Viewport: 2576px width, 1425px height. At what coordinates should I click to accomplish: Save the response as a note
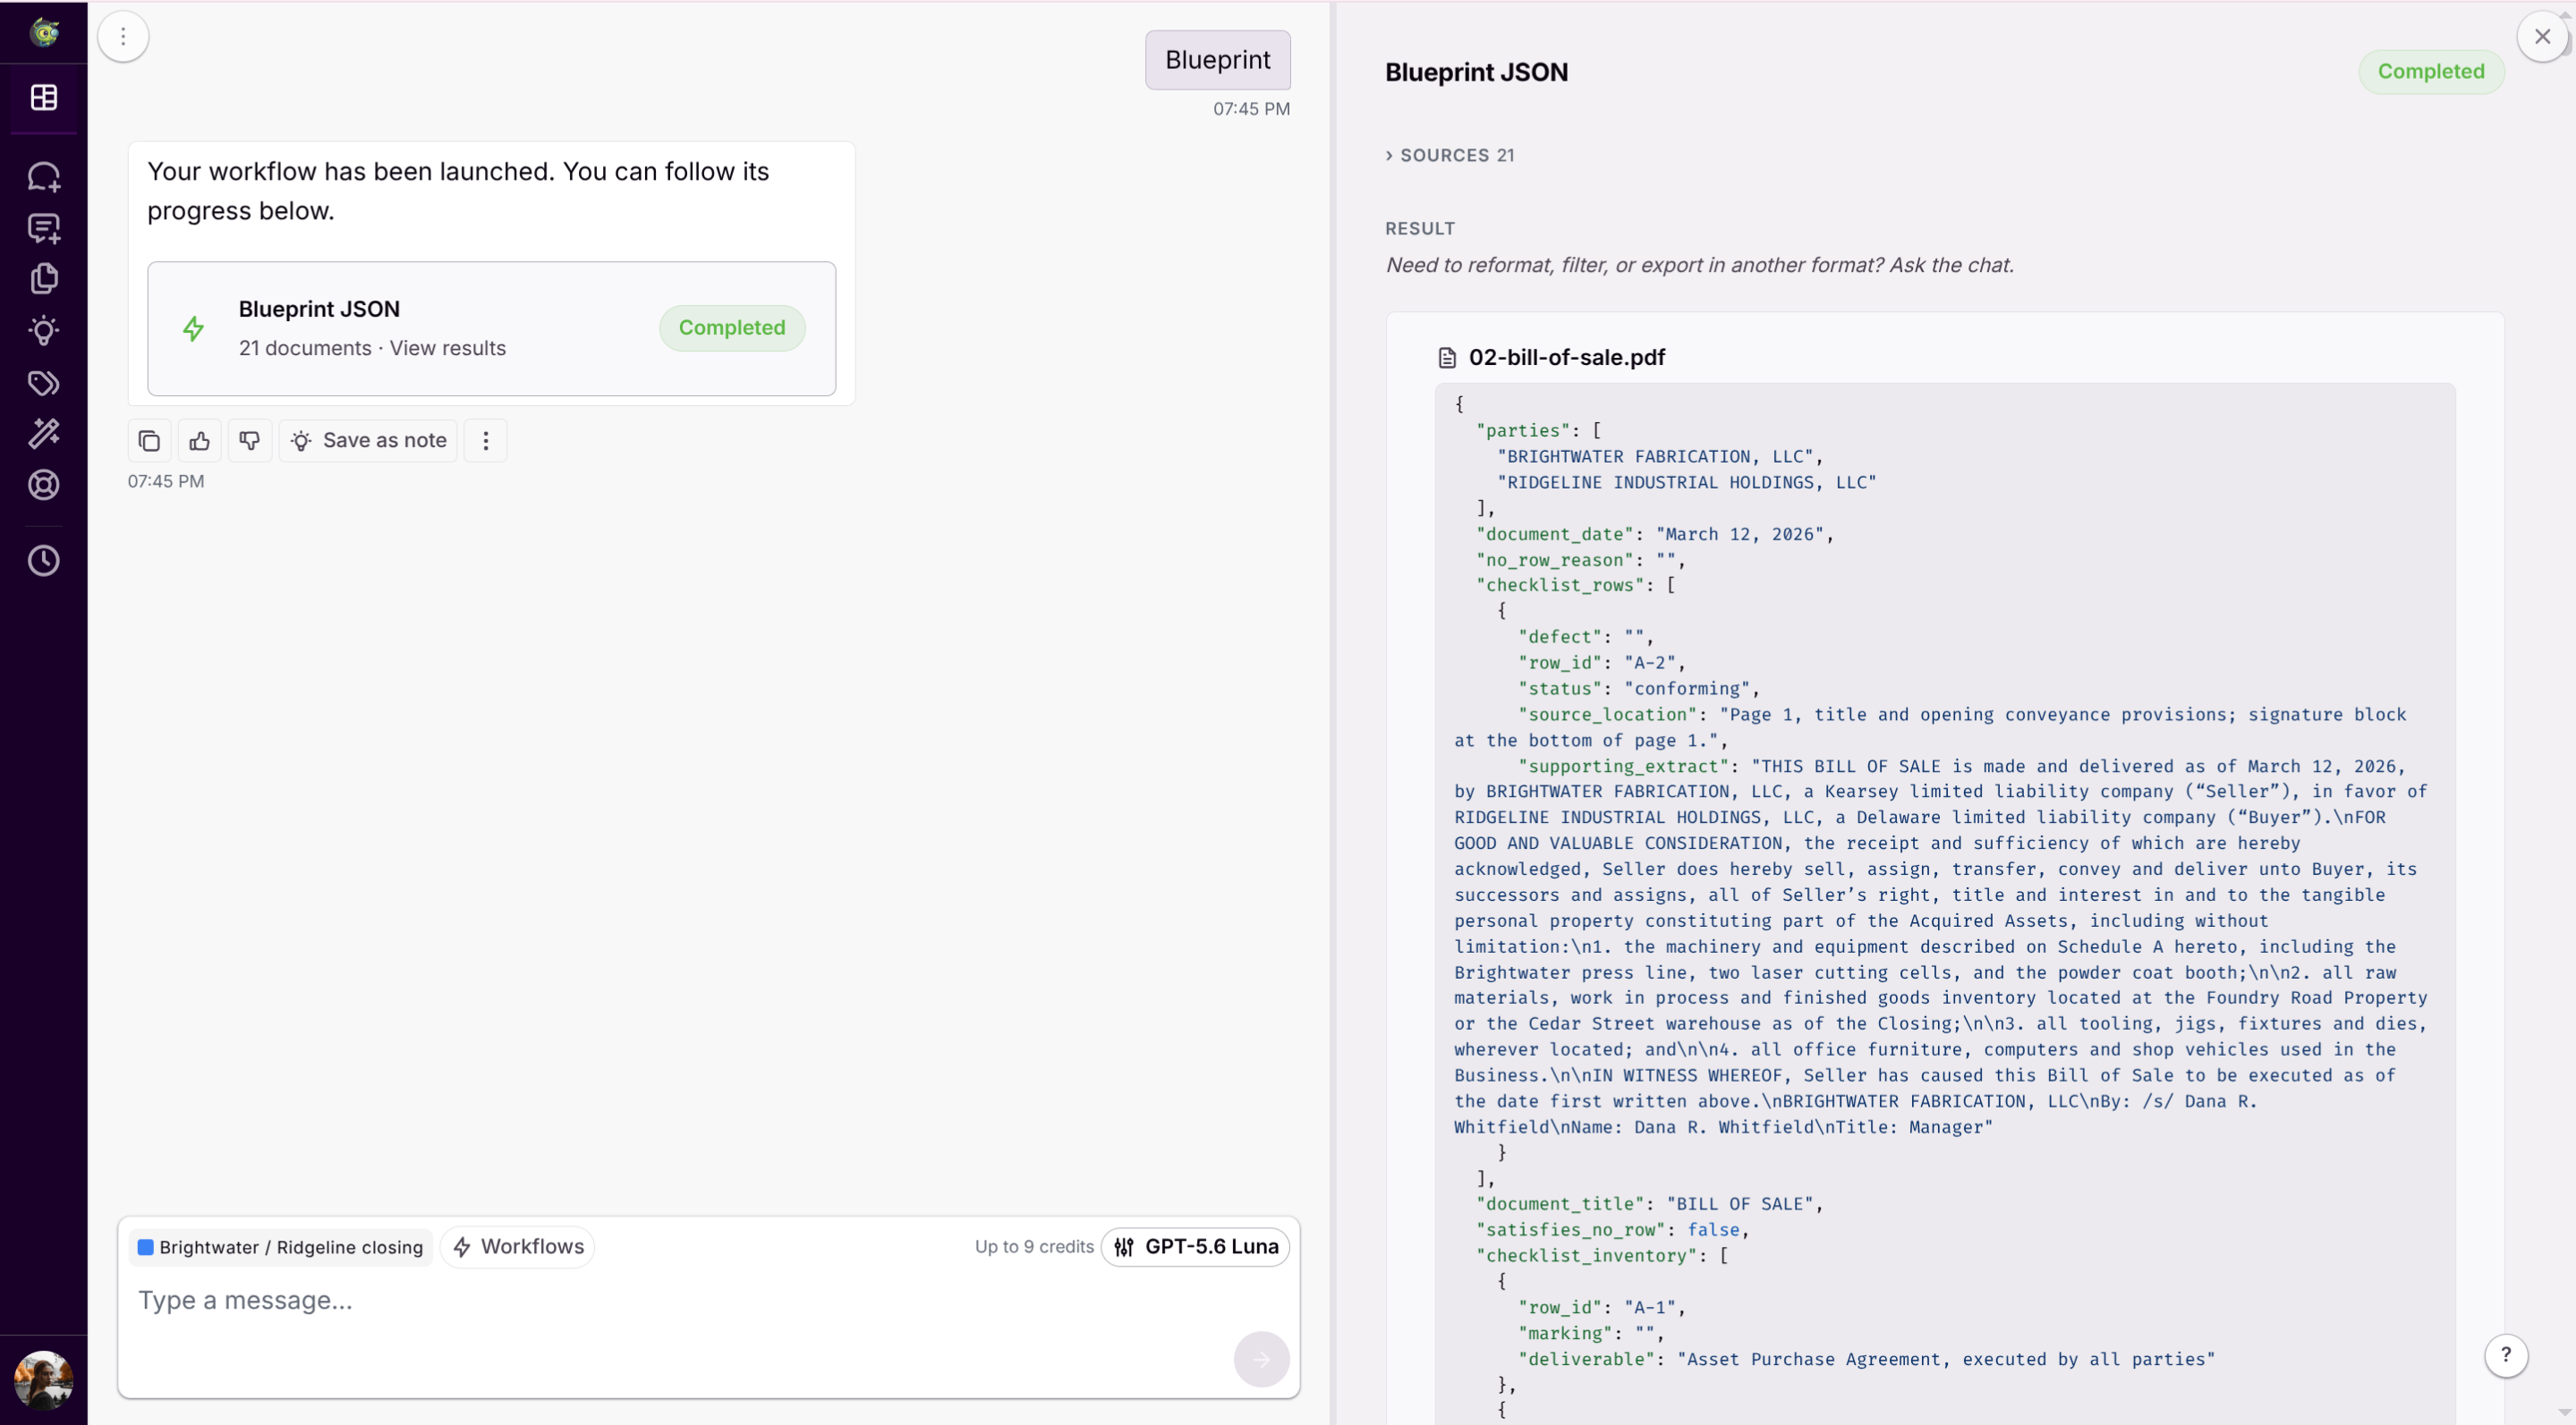tap(368, 441)
